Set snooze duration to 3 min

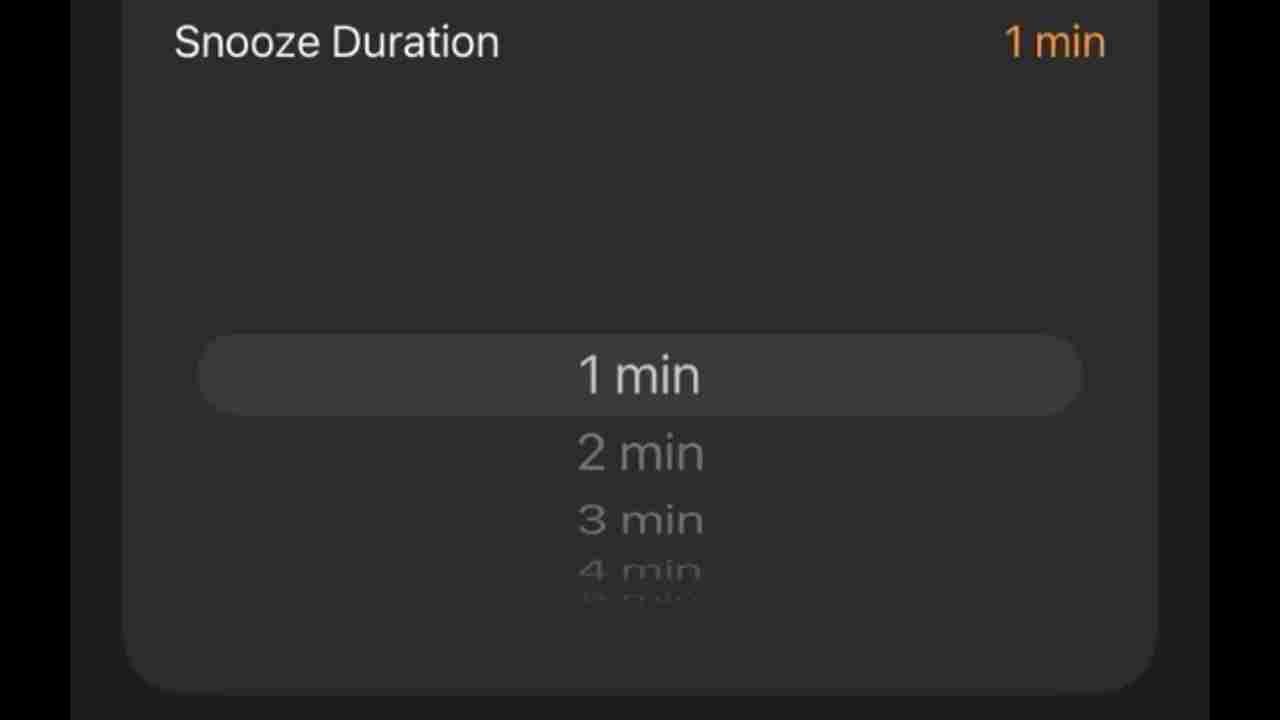tap(640, 520)
